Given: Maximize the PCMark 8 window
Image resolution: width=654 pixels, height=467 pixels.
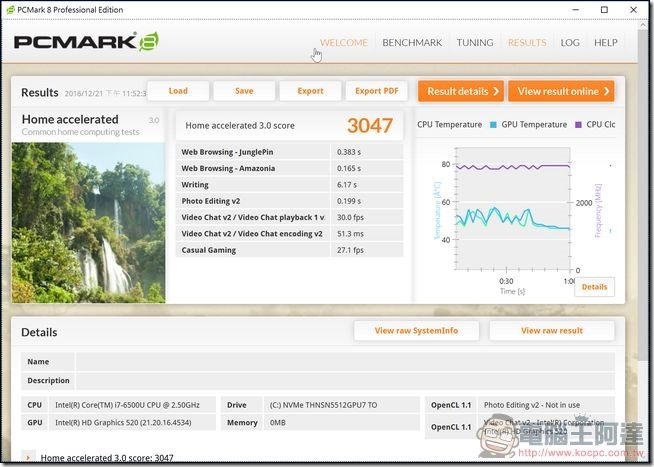Looking at the screenshot, I should (x=604, y=10).
